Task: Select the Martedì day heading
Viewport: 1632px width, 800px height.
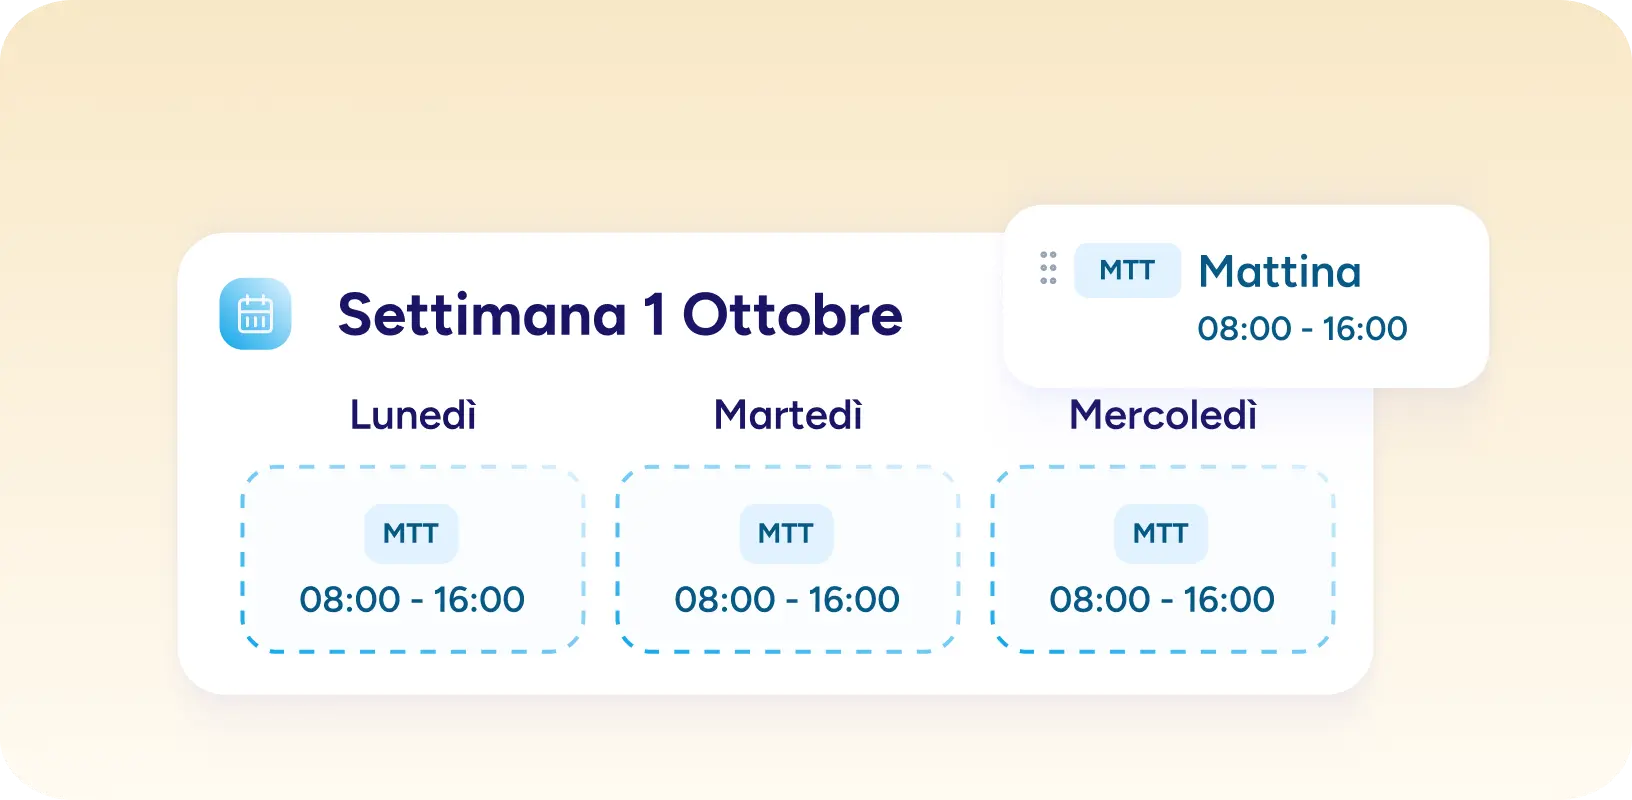Action: pyautogui.click(x=788, y=415)
